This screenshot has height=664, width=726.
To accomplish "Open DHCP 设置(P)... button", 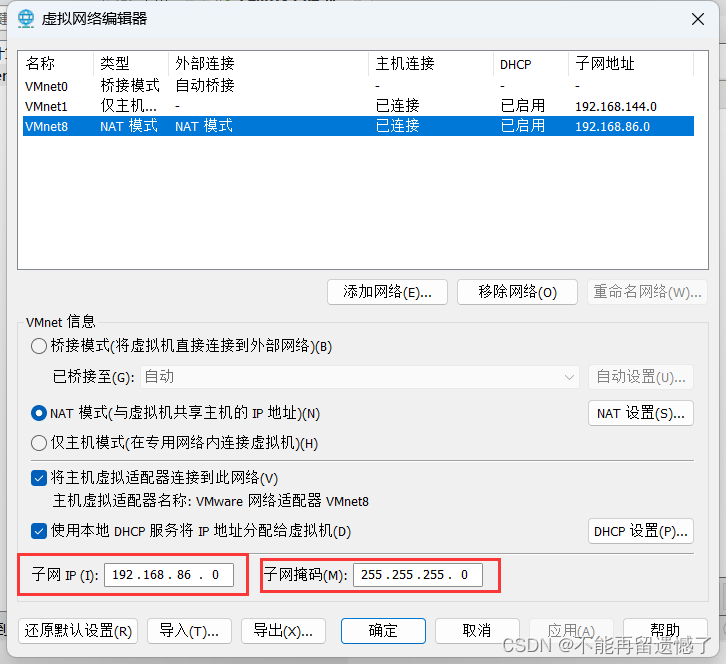I will [x=641, y=531].
